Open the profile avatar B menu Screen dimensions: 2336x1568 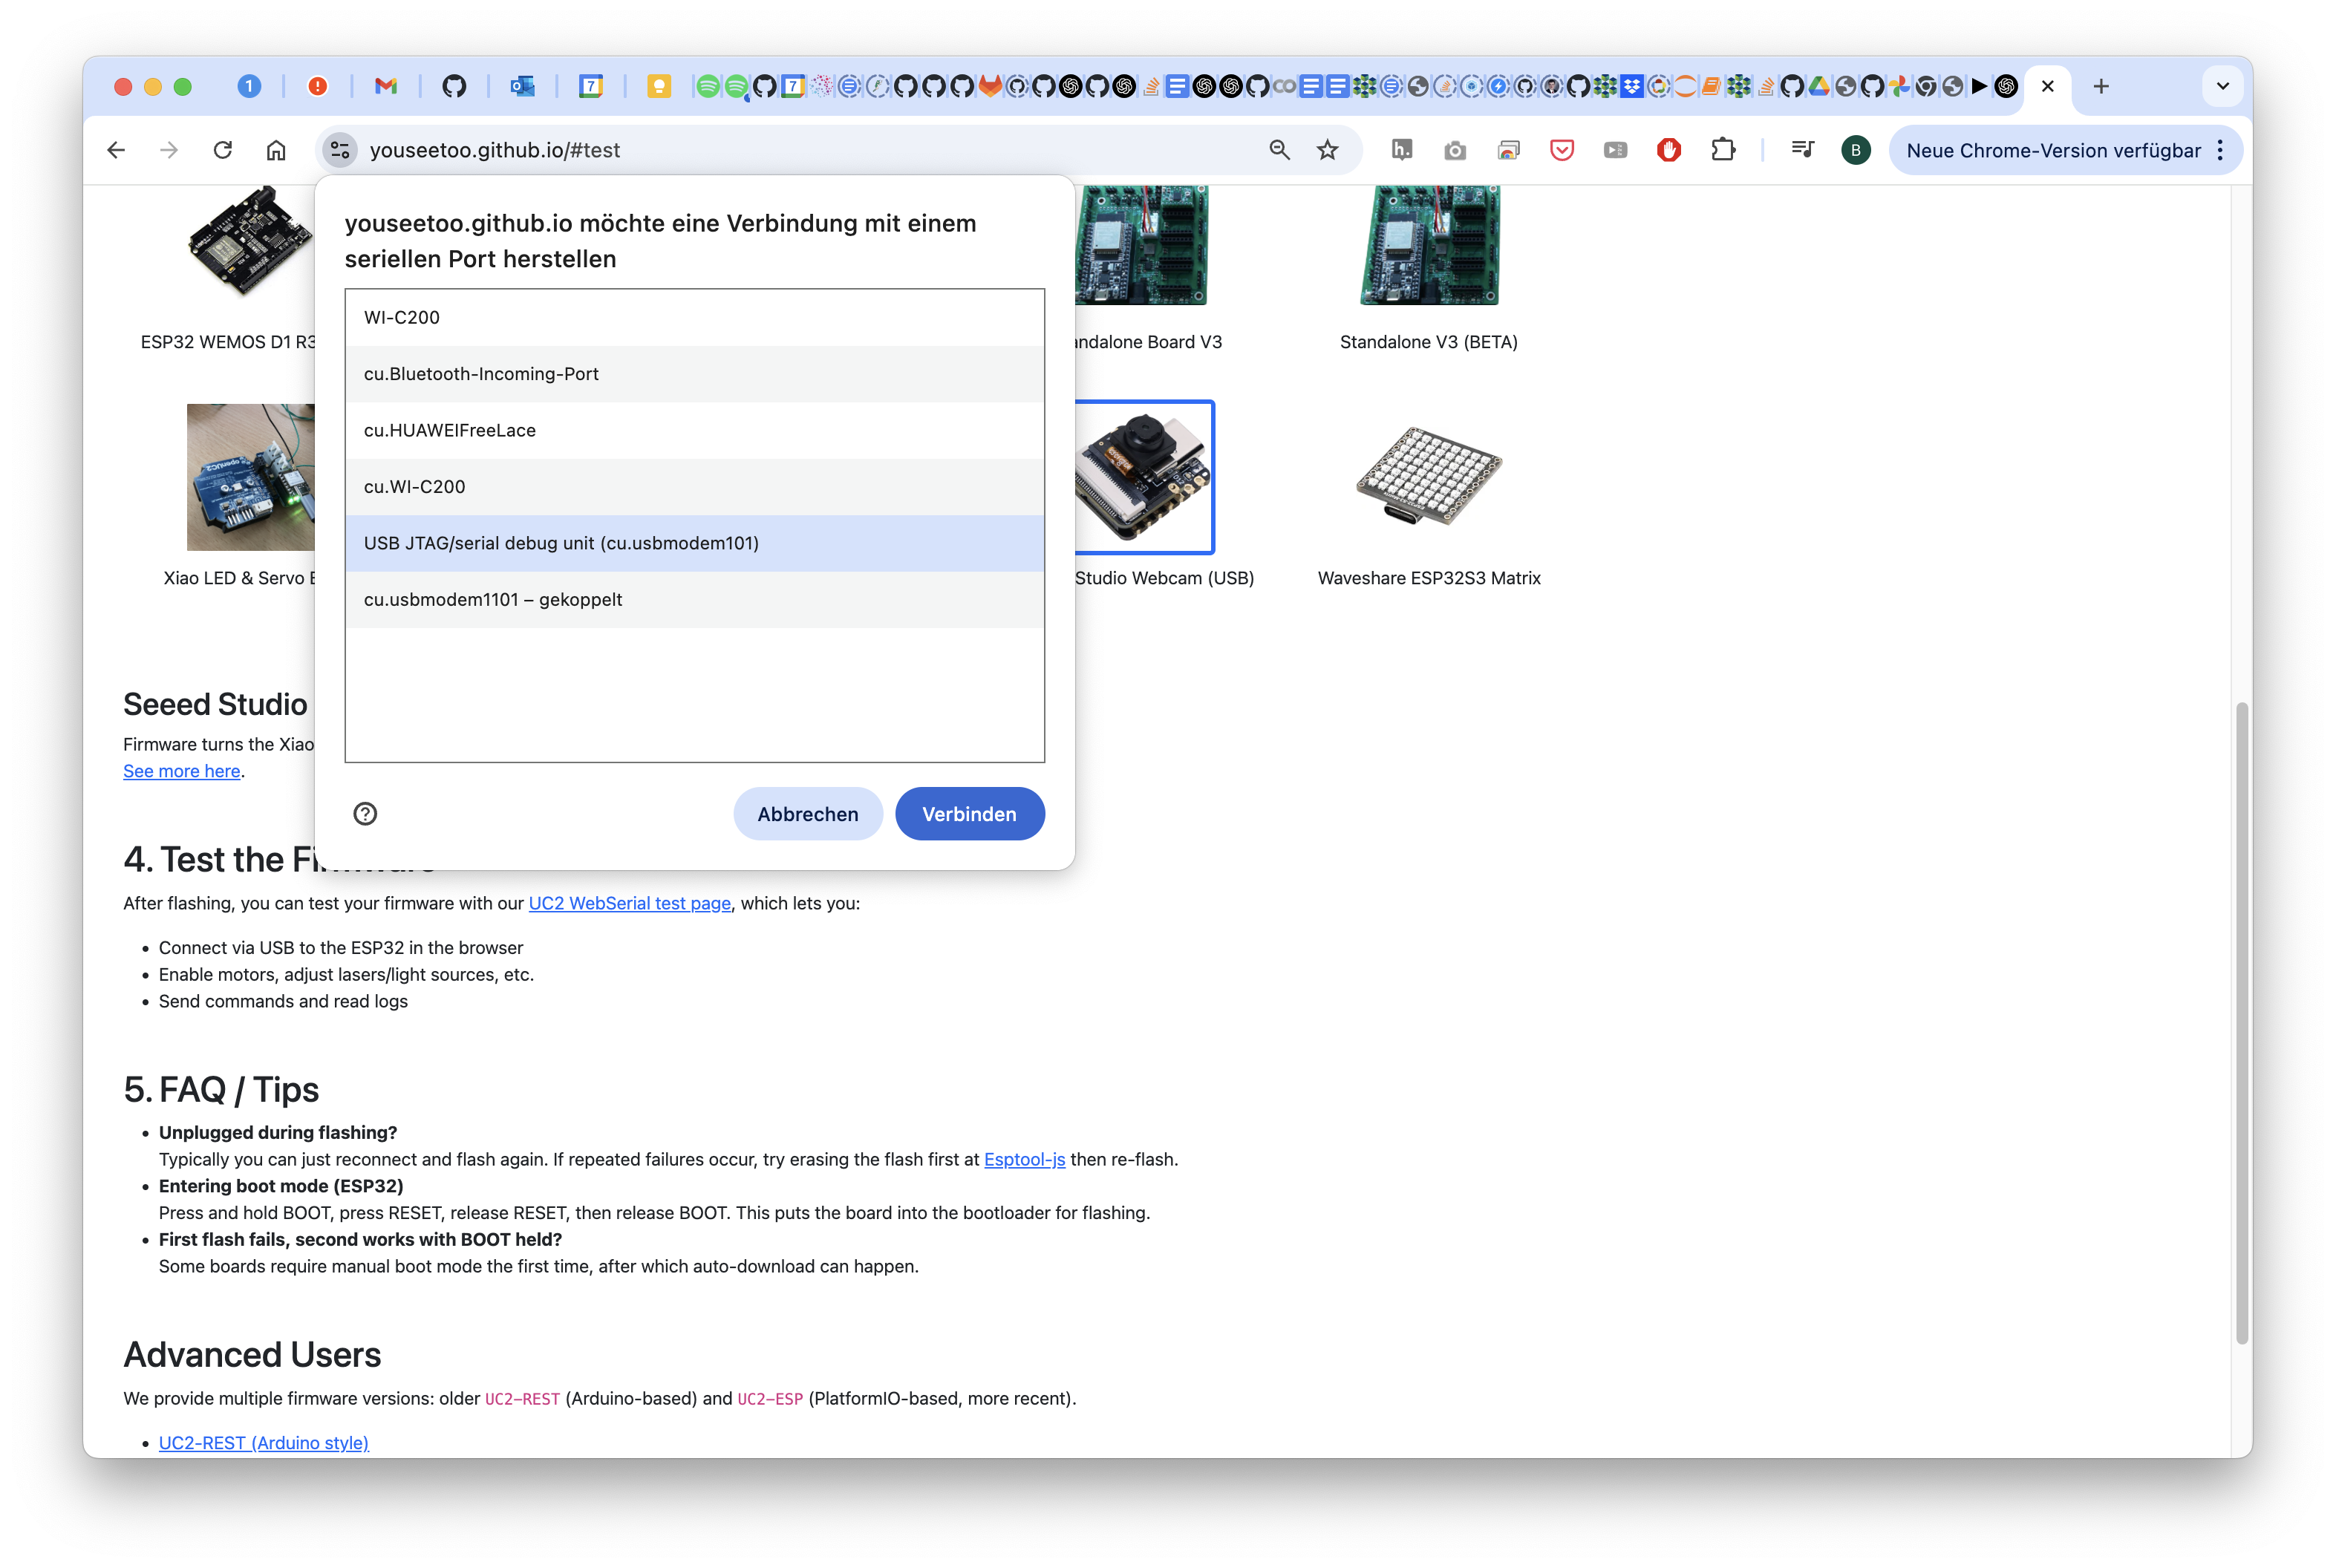pyautogui.click(x=1855, y=150)
